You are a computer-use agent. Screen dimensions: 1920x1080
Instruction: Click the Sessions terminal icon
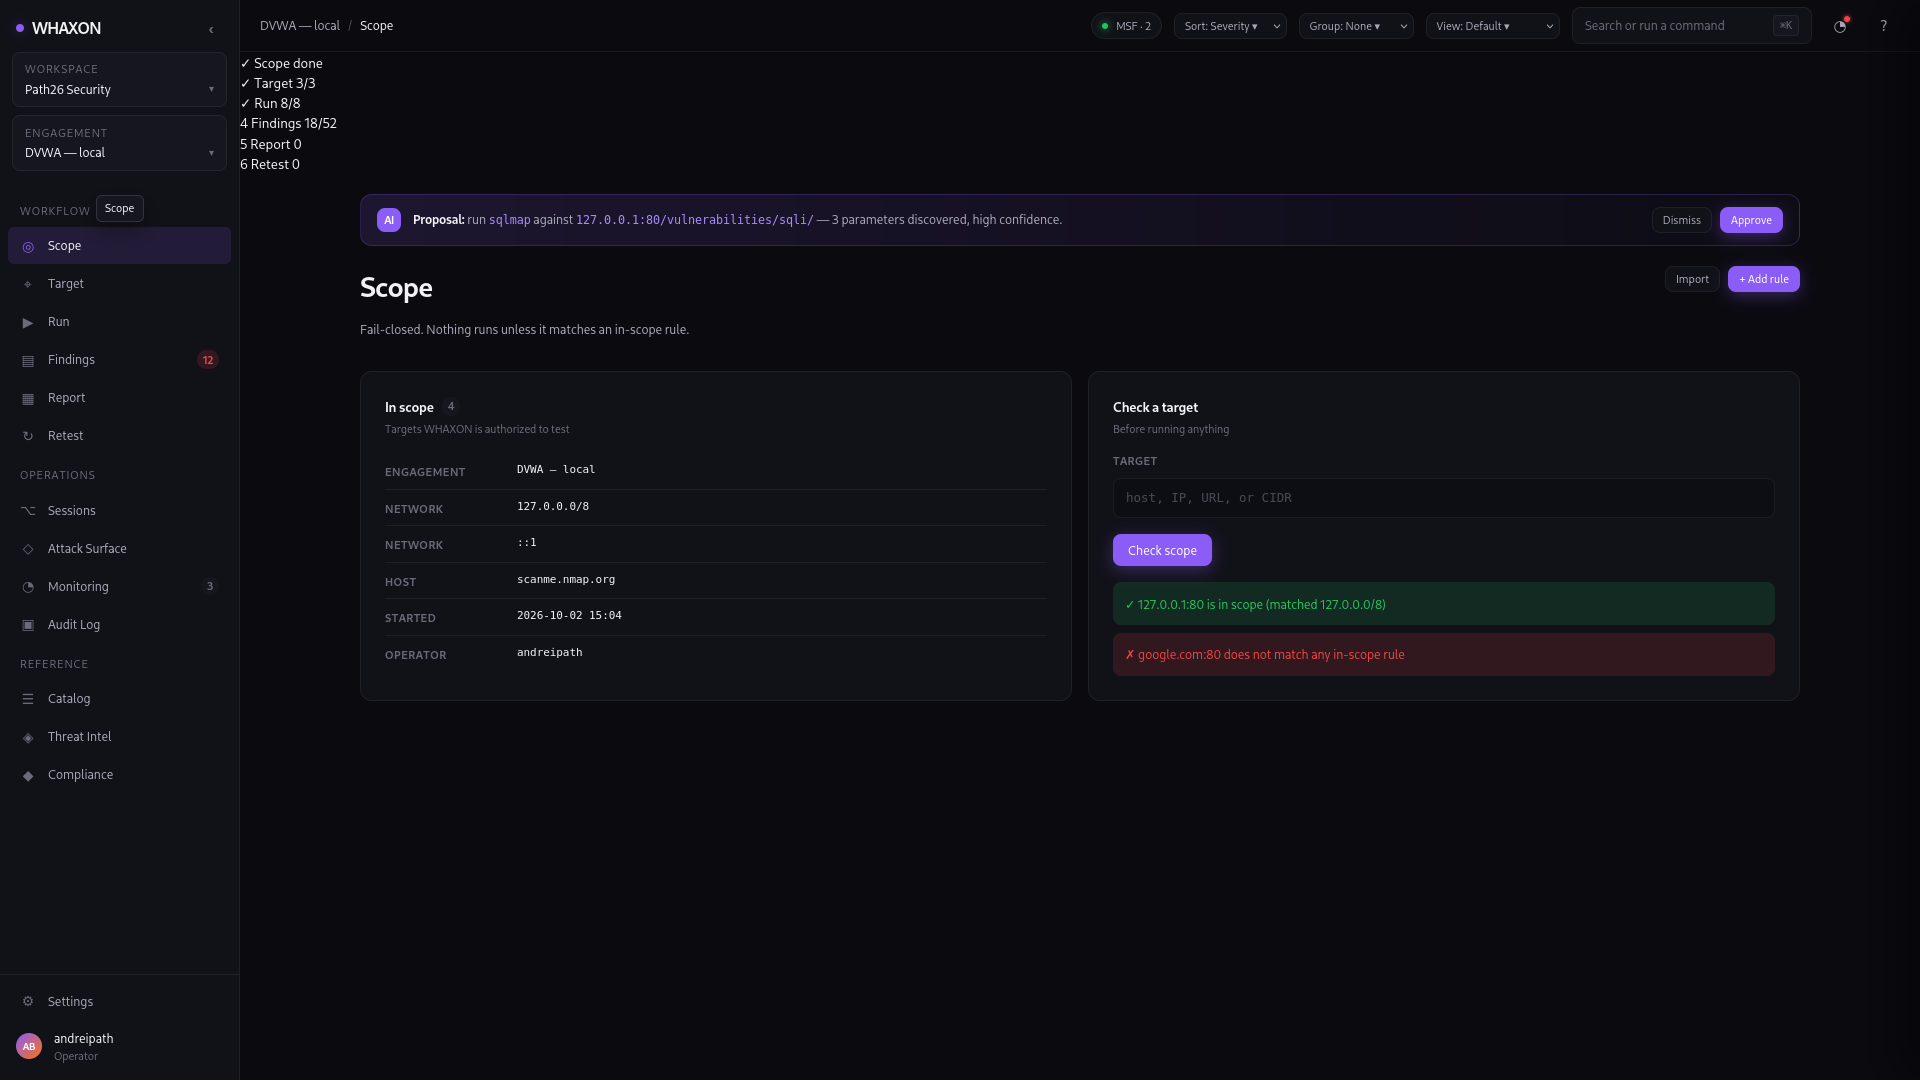tap(28, 511)
